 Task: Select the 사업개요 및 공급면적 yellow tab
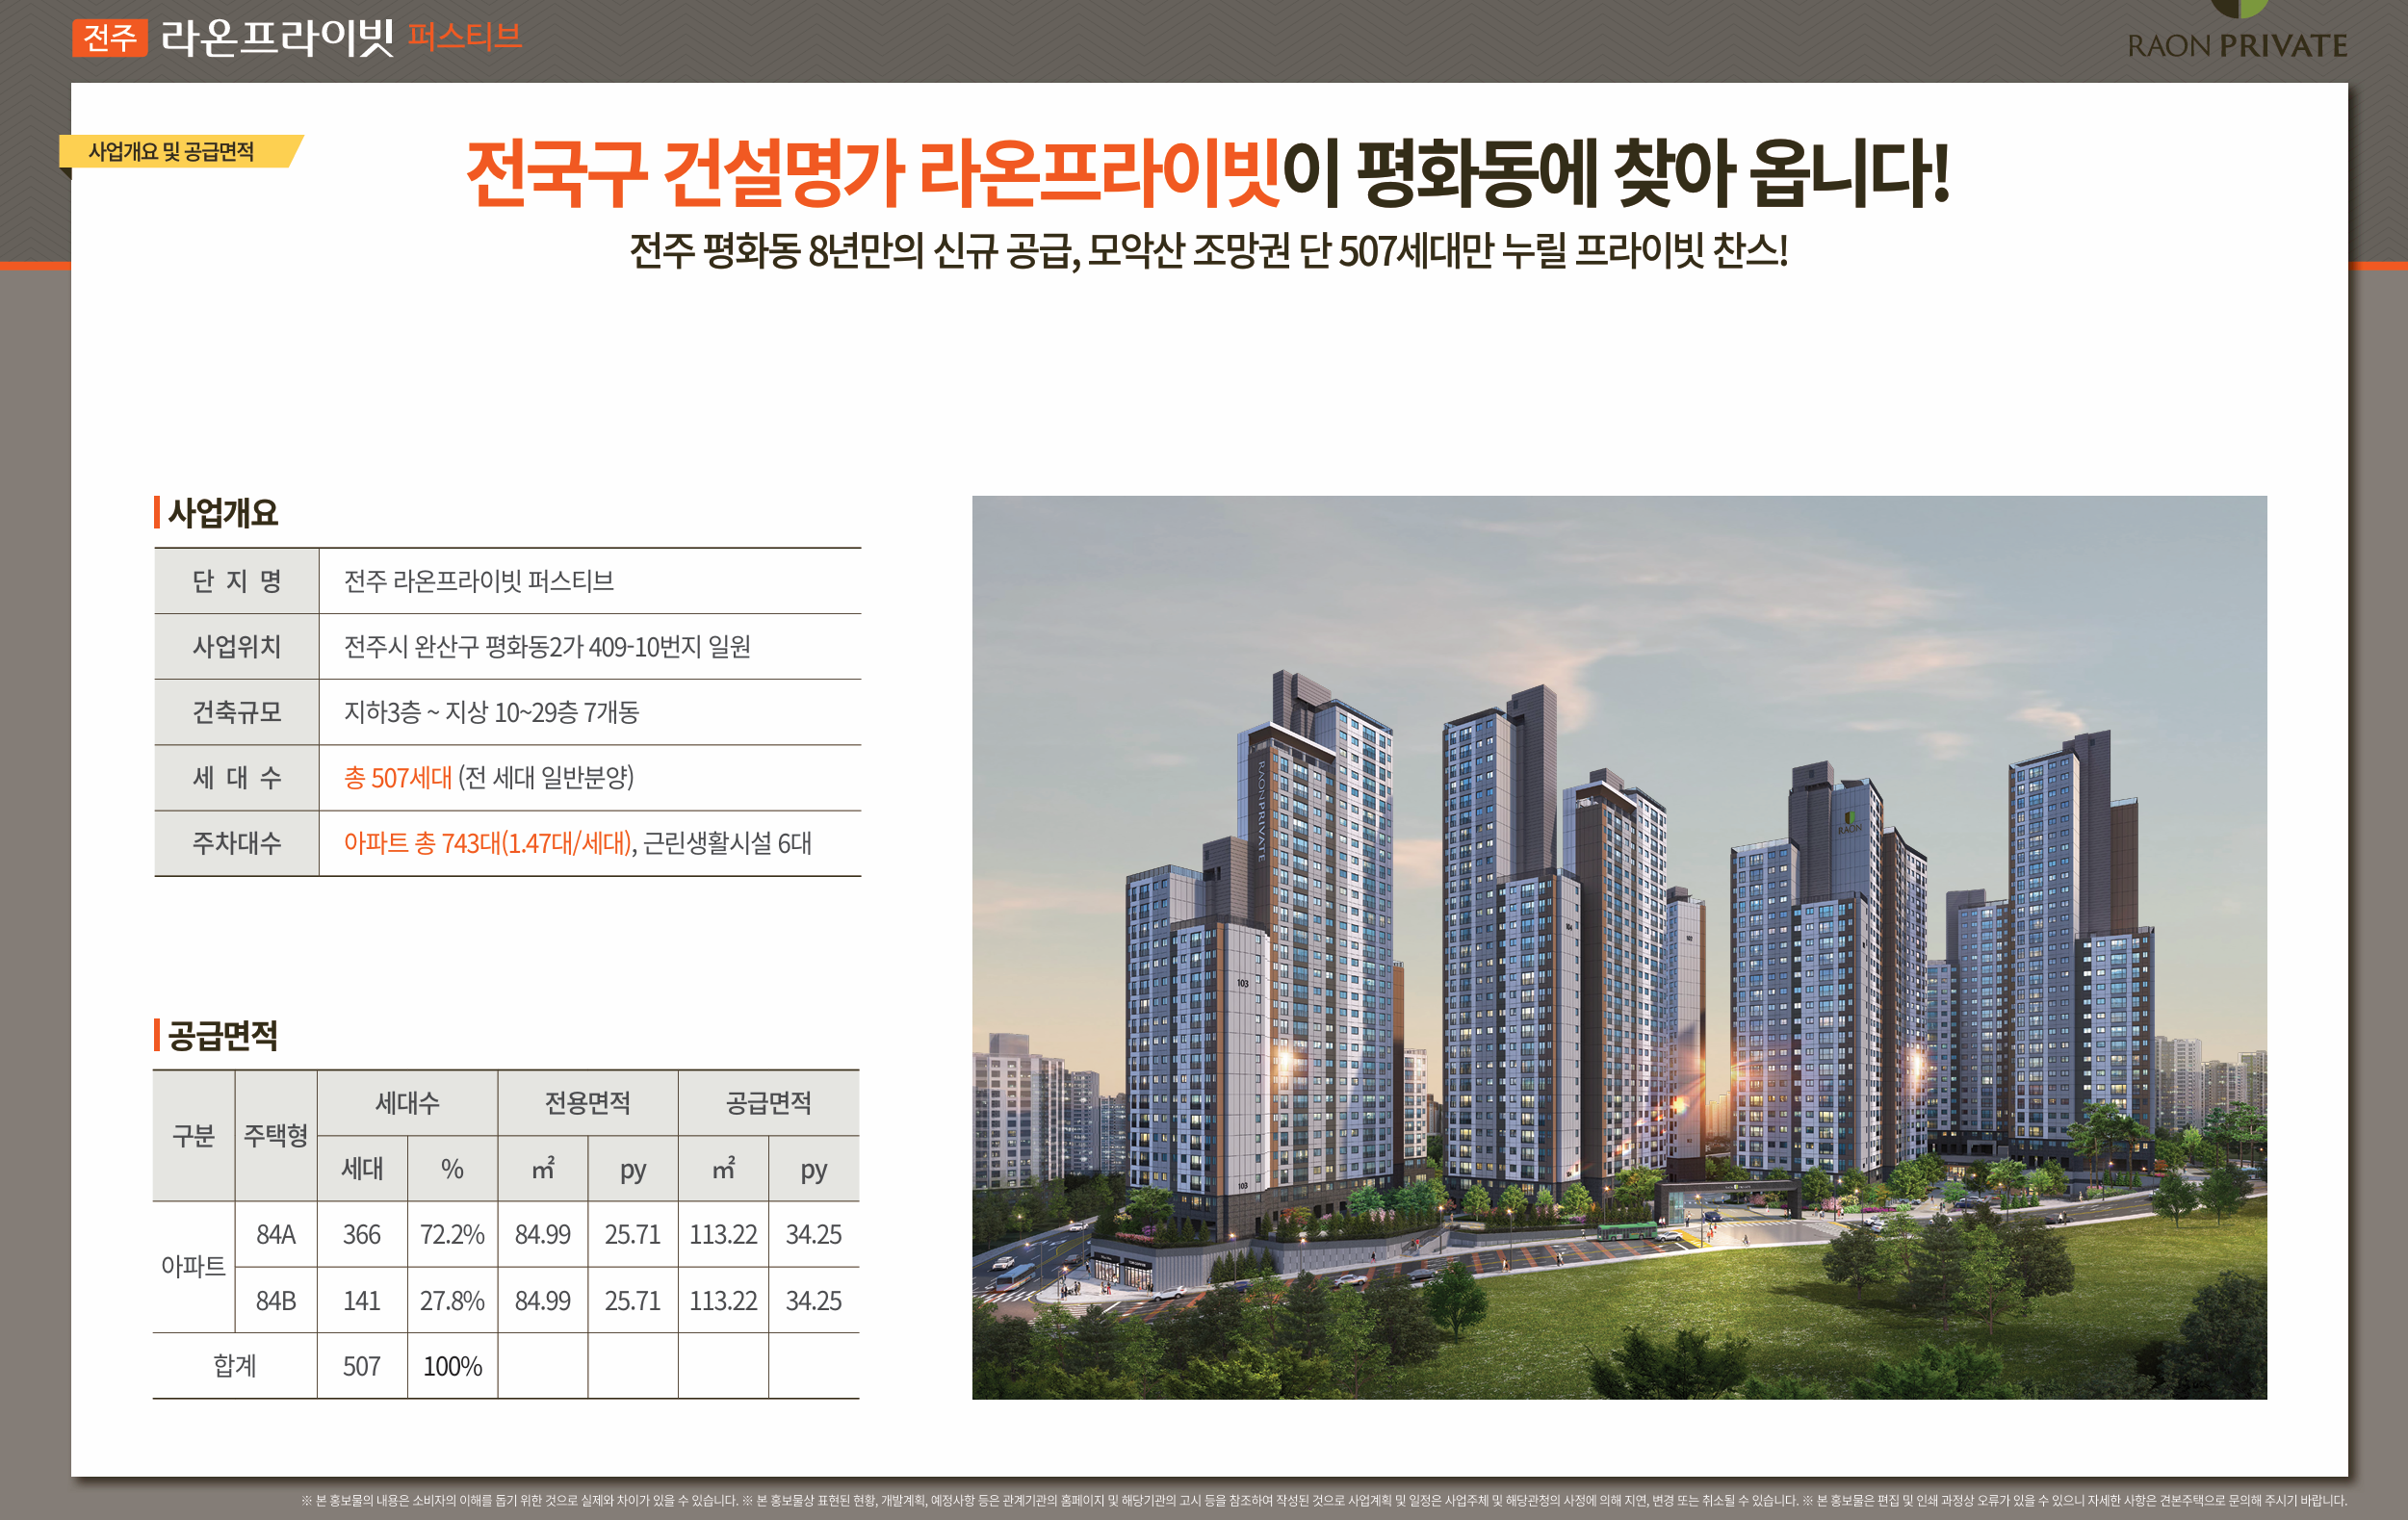(x=172, y=151)
